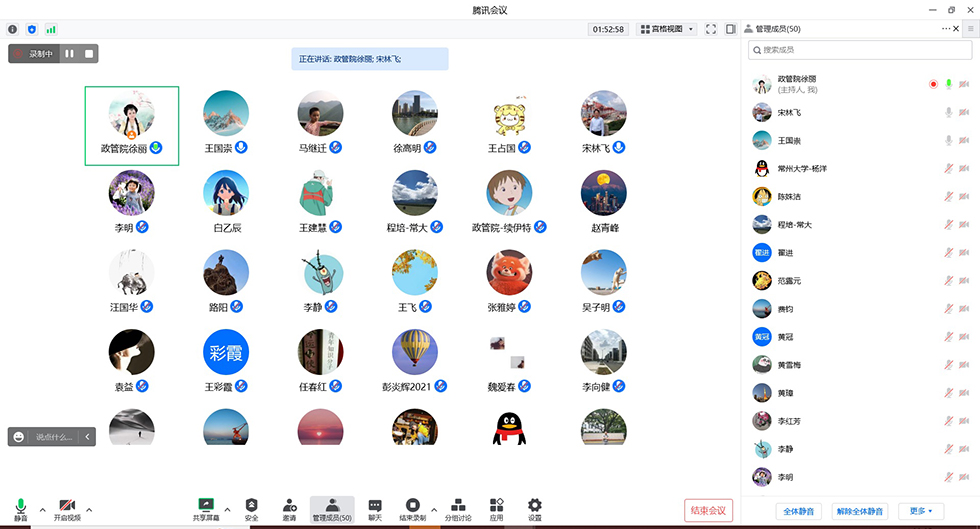Viewport: 980px width, 529px height.
Task: Open the network signal status icon
Action: pyautogui.click(x=51, y=30)
